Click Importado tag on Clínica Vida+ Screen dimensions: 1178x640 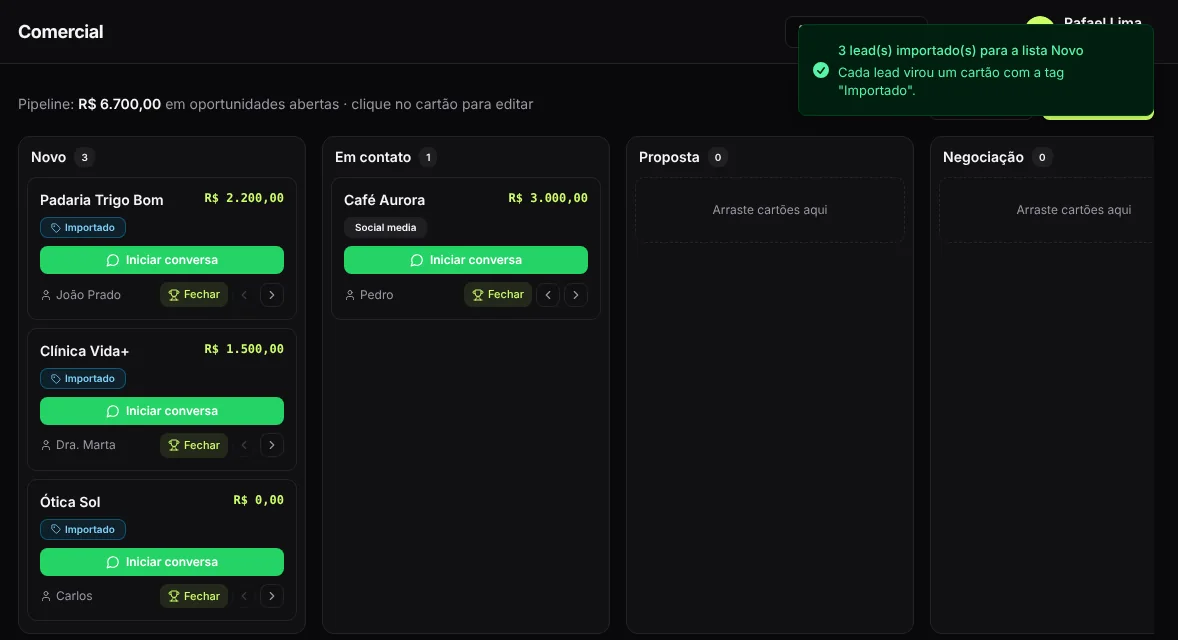(83, 379)
